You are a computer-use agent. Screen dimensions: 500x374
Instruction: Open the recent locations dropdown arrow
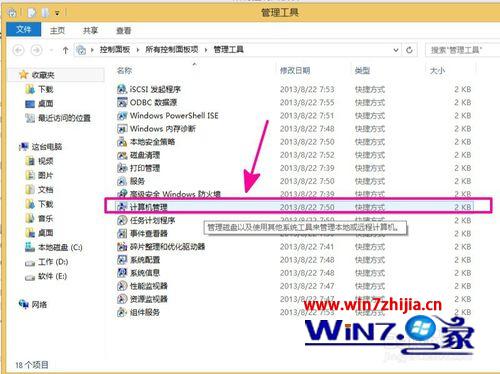click(51, 50)
